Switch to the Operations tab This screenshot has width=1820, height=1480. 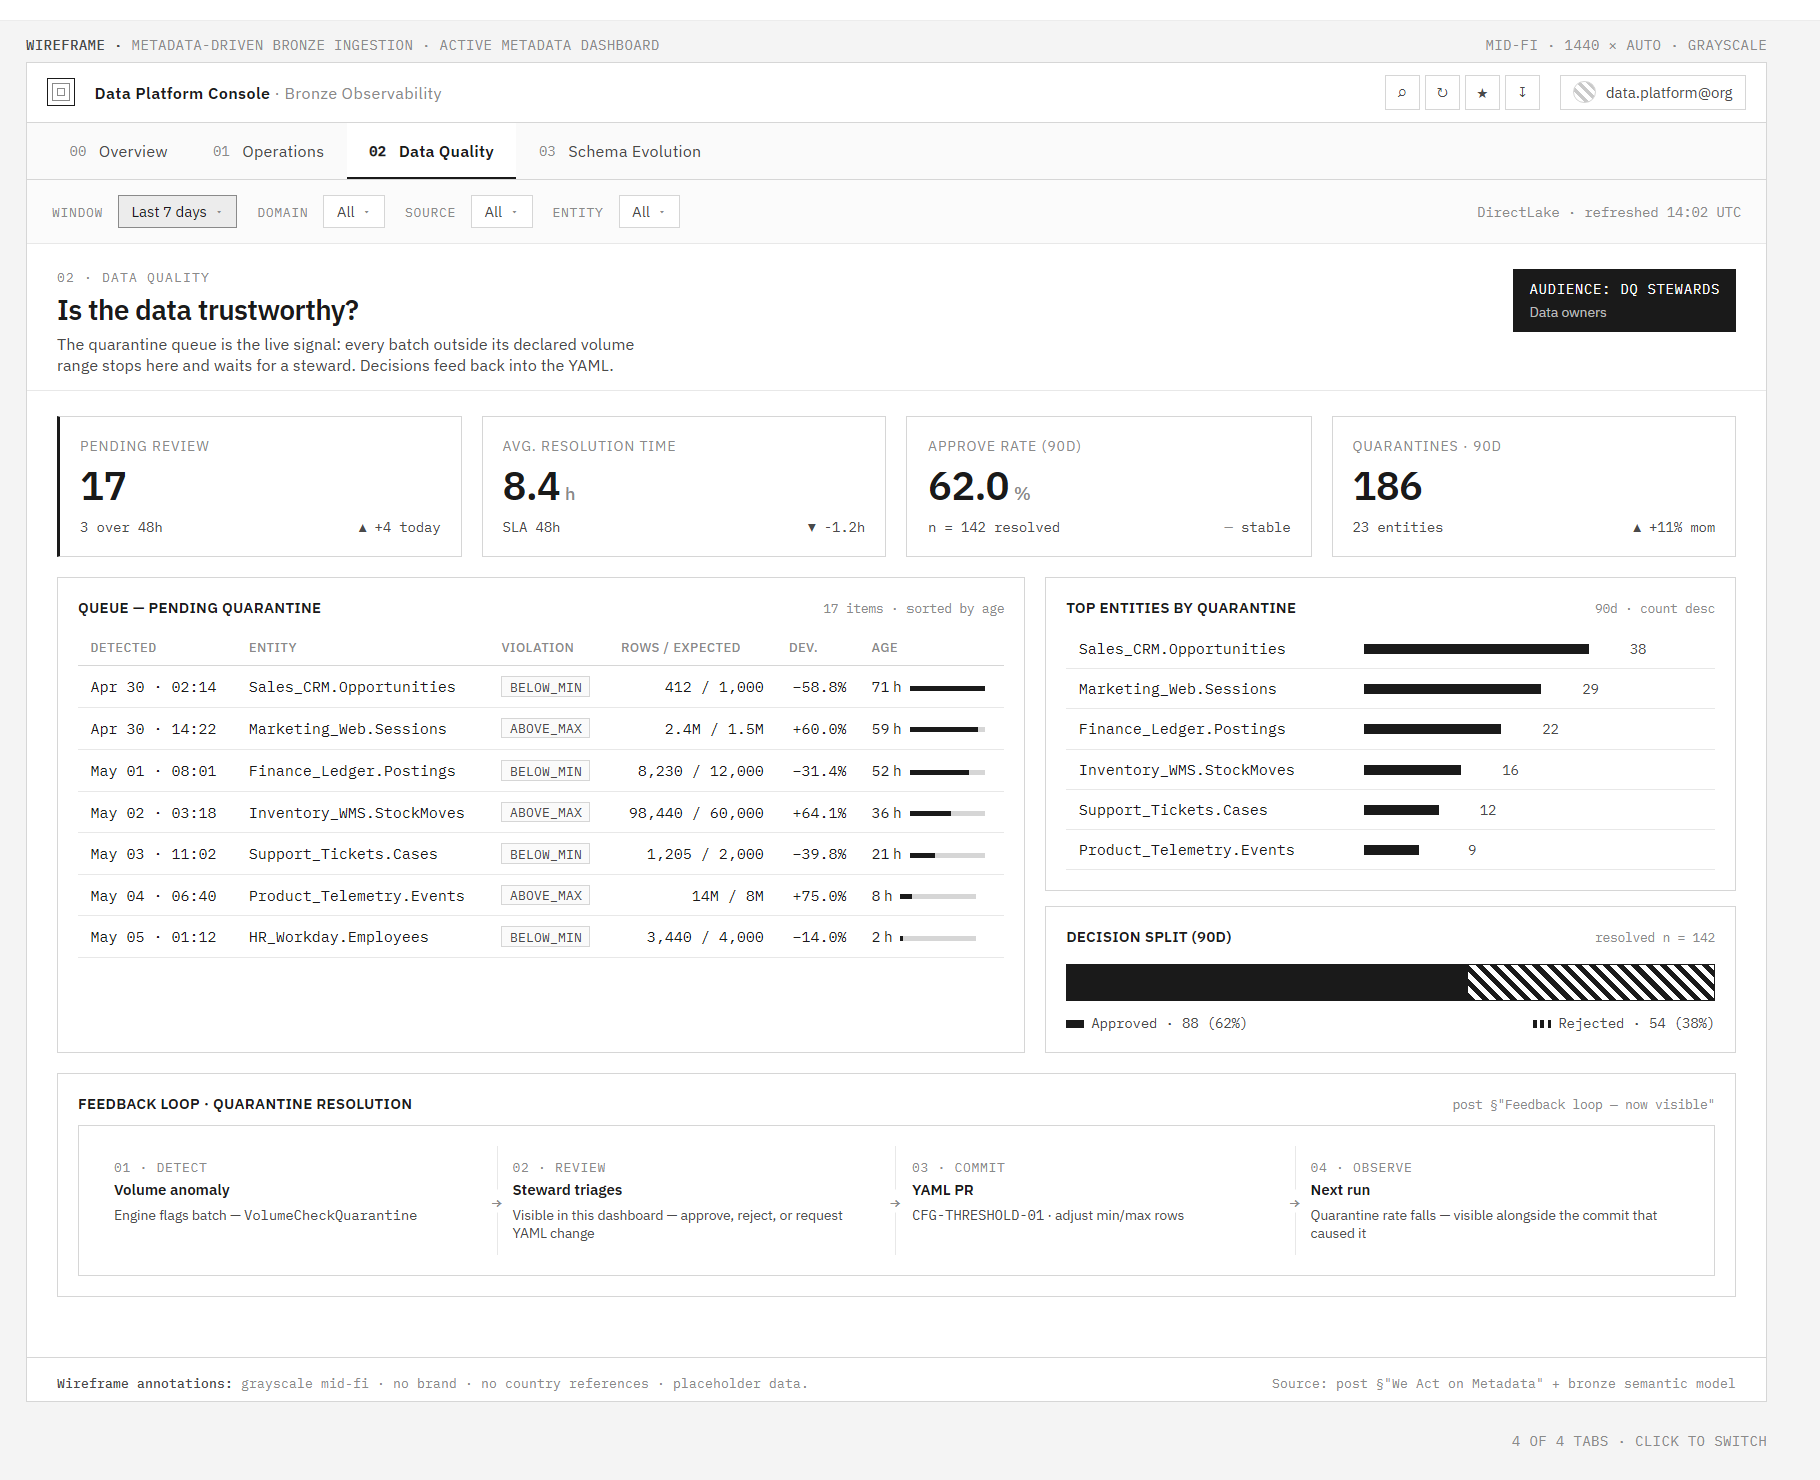[268, 152]
